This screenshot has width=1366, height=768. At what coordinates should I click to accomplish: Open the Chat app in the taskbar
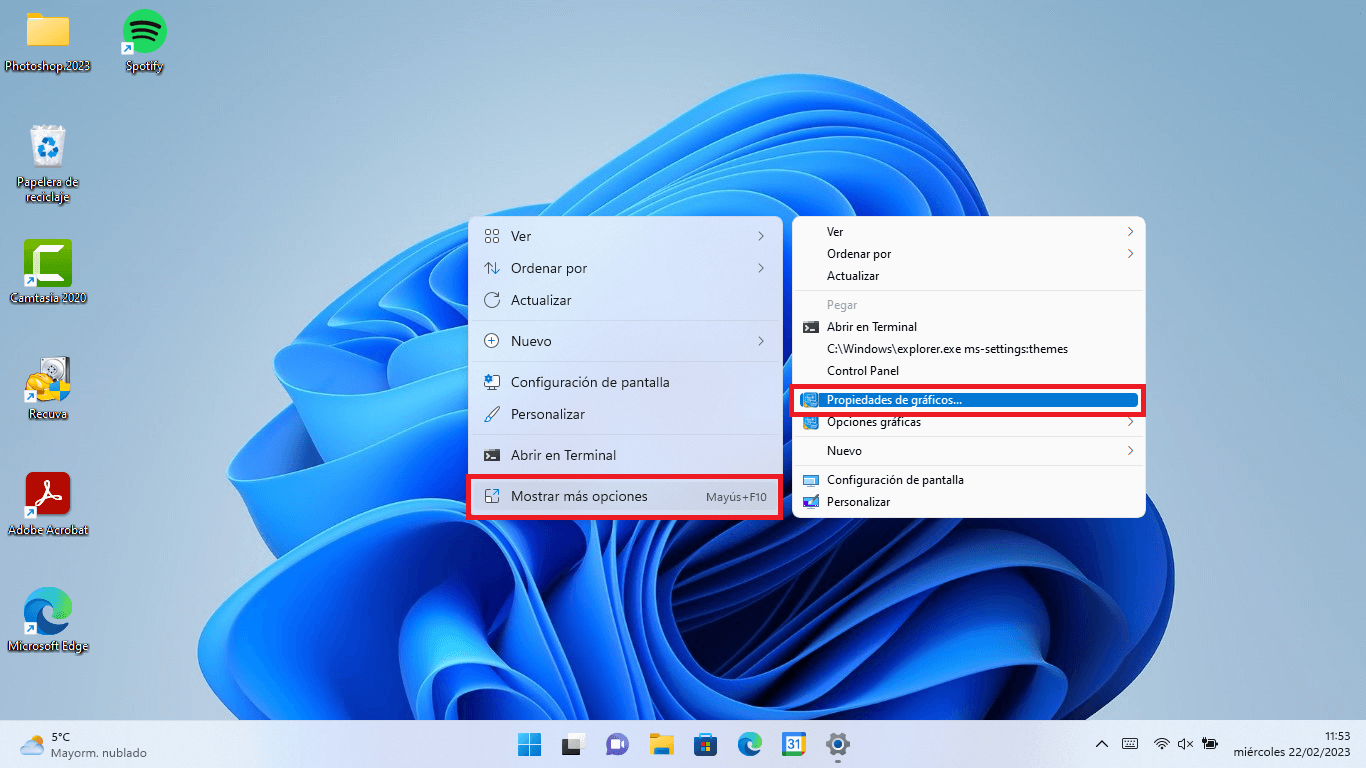pyautogui.click(x=617, y=745)
